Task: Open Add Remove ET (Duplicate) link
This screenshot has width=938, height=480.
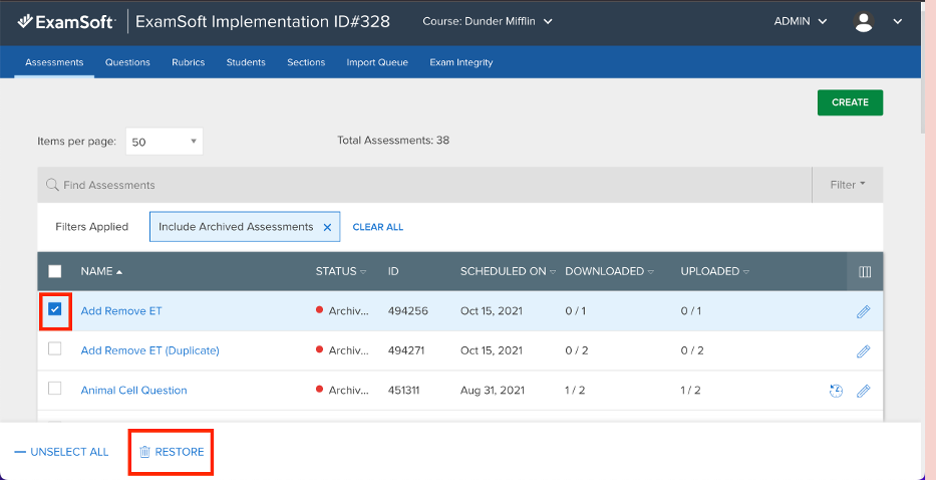Action: [150, 351]
